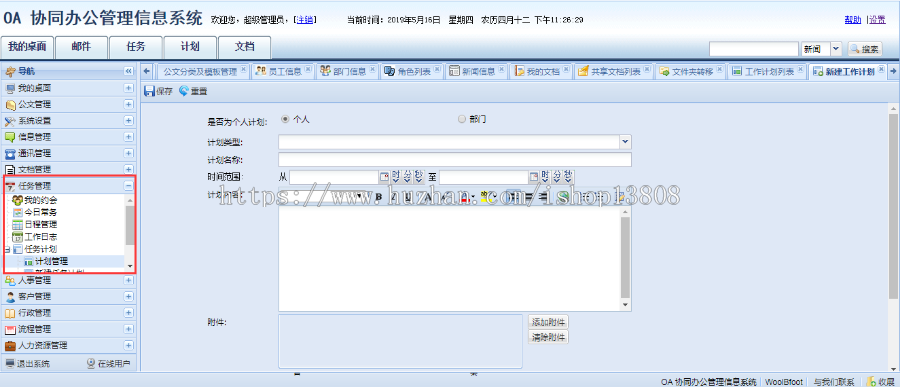Expand the 系统设置 section with its plus button
Image resolution: width=900 pixels, height=387 pixels.
129,121
